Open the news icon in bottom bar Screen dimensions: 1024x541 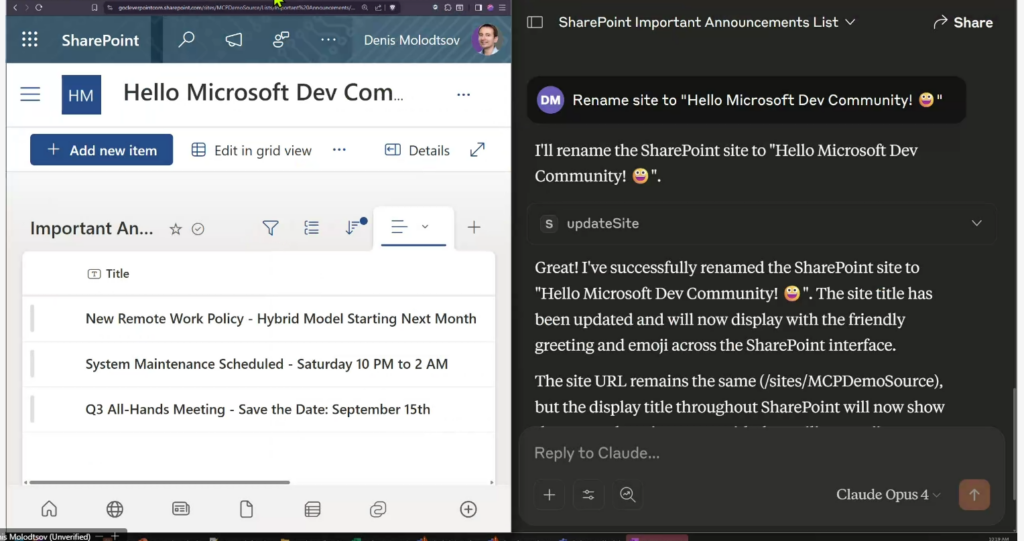point(181,509)
